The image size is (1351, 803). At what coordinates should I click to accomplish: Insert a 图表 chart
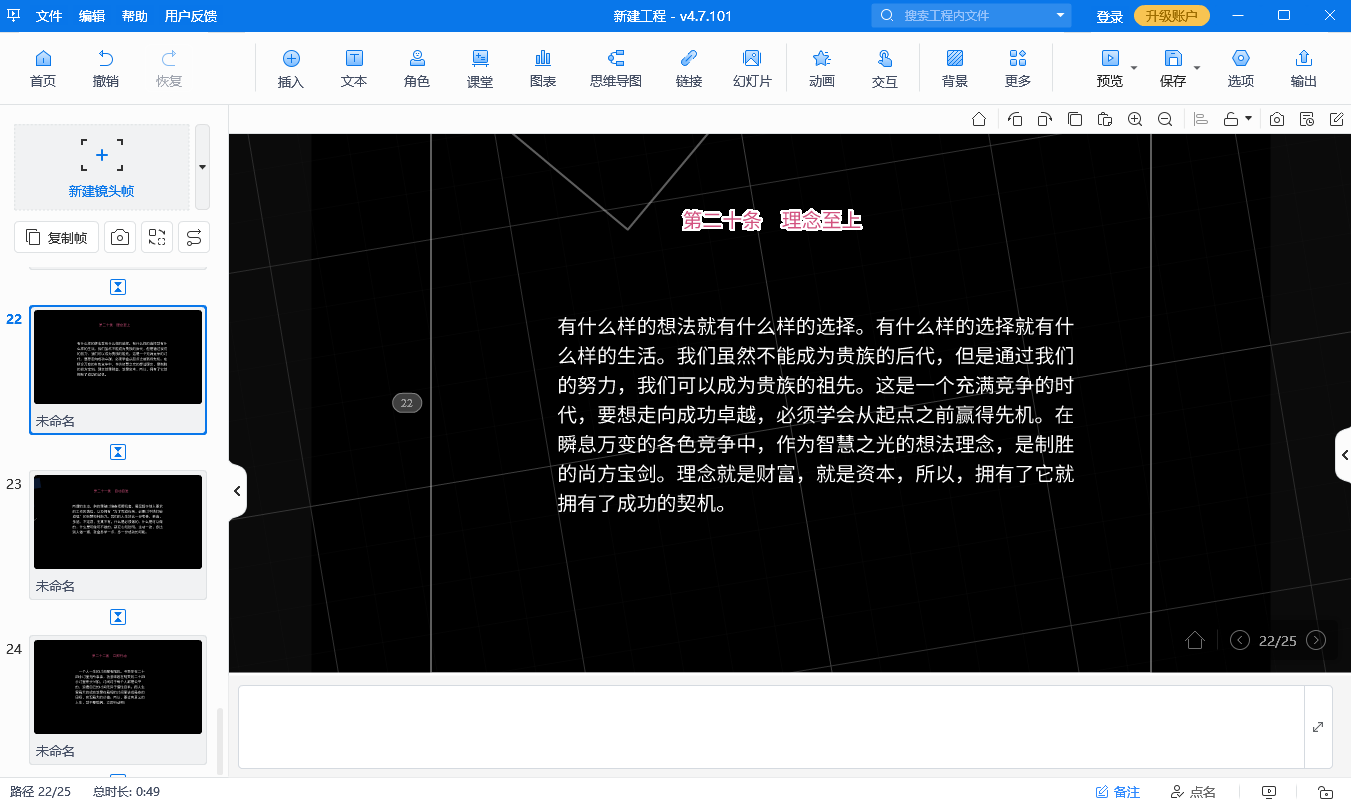543,69
